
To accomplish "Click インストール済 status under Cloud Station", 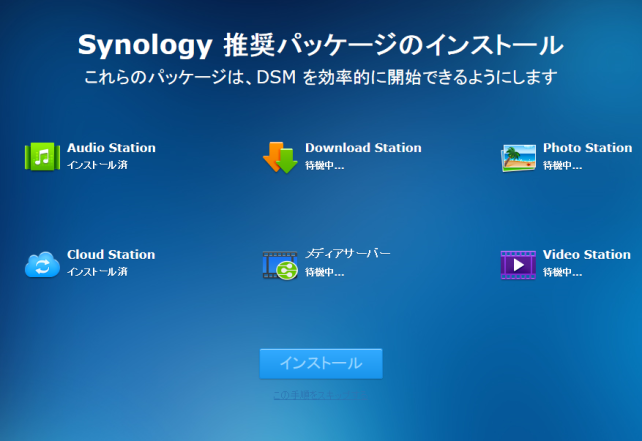I will point(97,272).
